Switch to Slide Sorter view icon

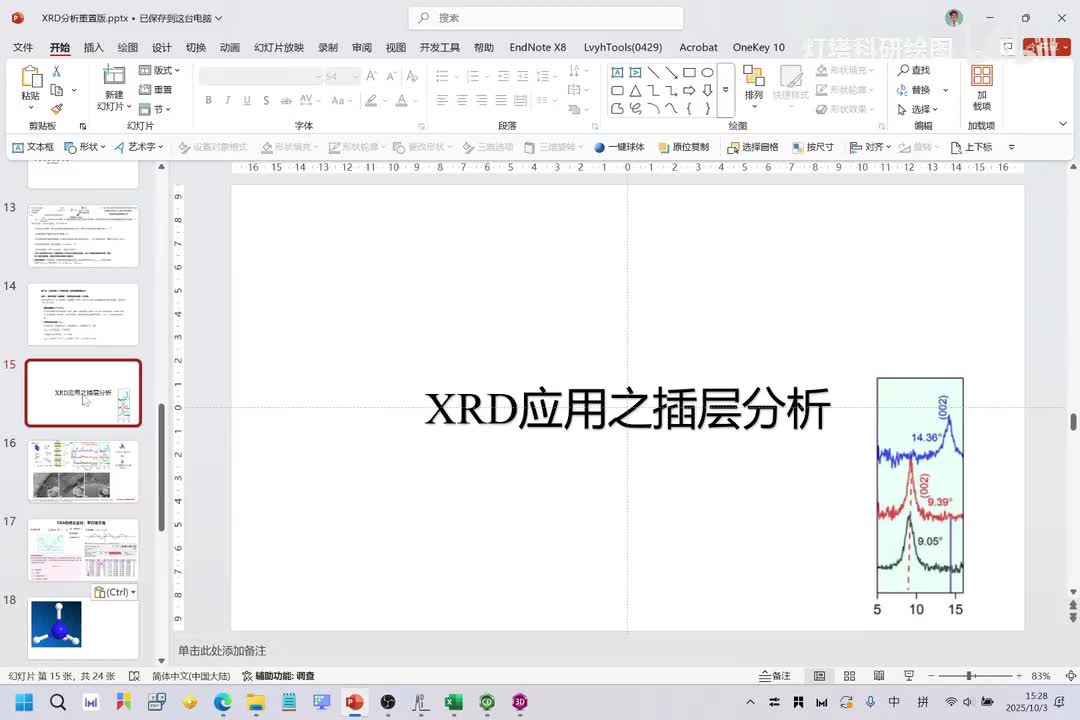click(849, 676)
